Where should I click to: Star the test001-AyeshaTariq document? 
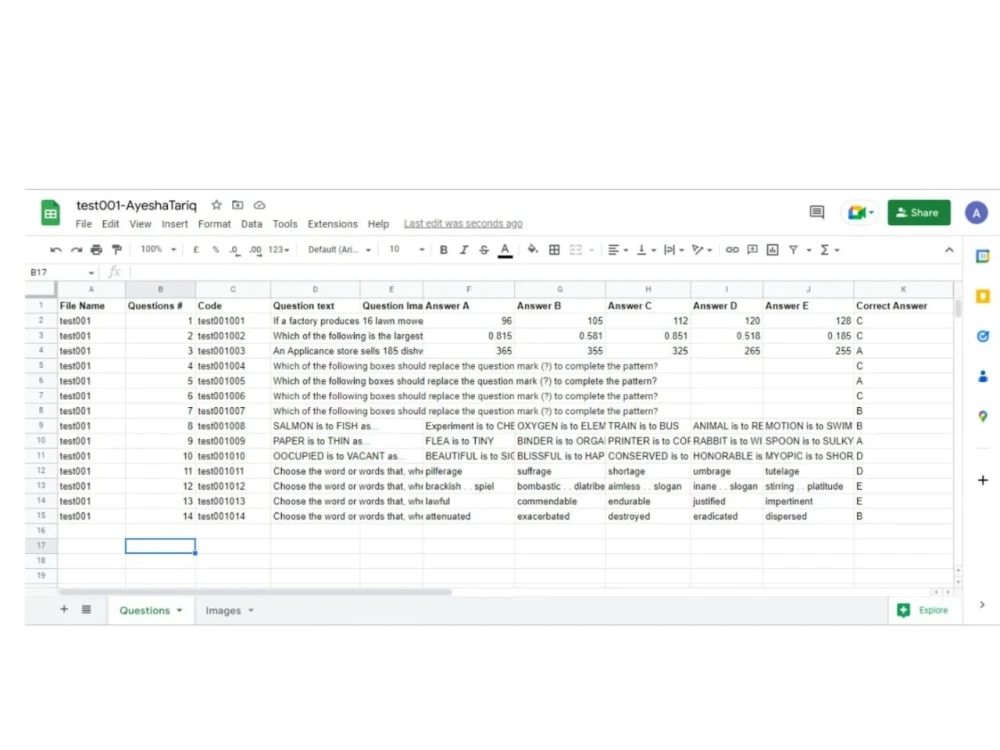(x=216, y=205)
